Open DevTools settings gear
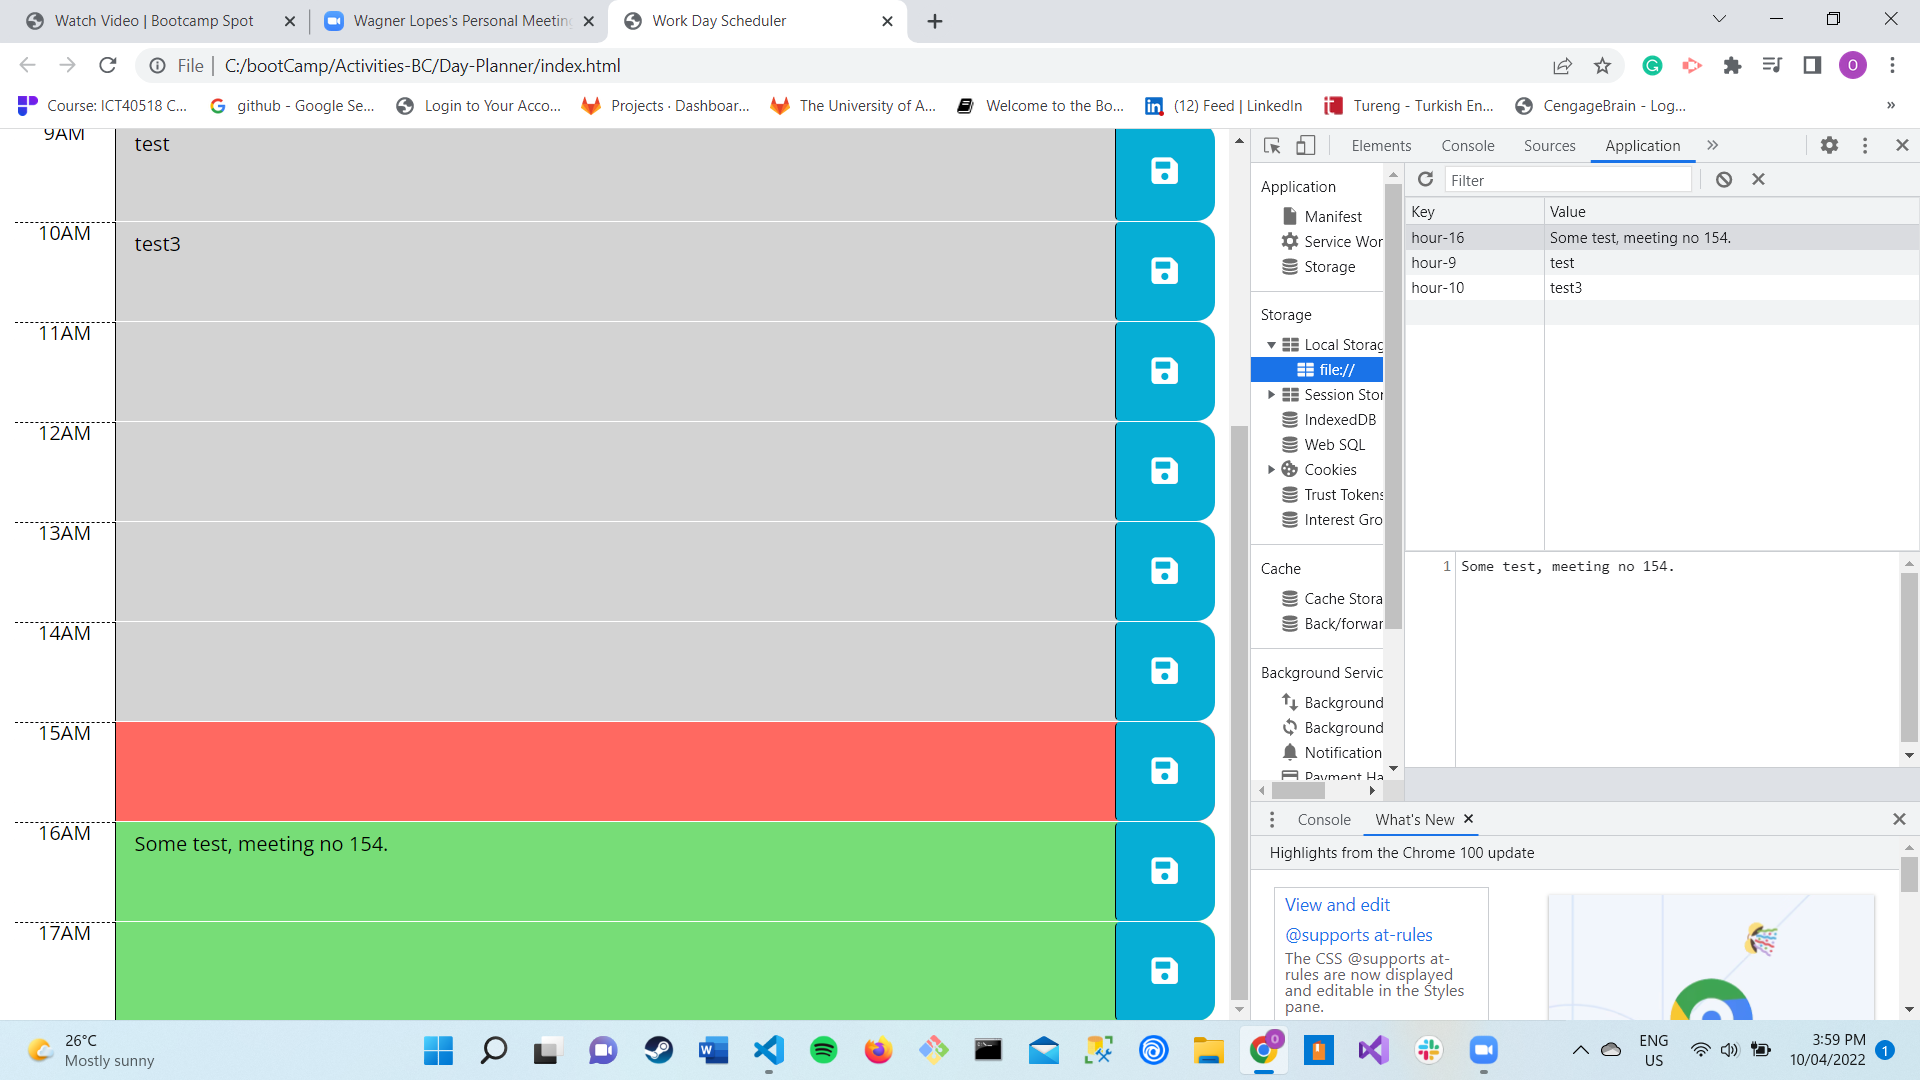The width and height of the screenshot is (1920, 1080). pyautogui.click(x=1829, y=145)
